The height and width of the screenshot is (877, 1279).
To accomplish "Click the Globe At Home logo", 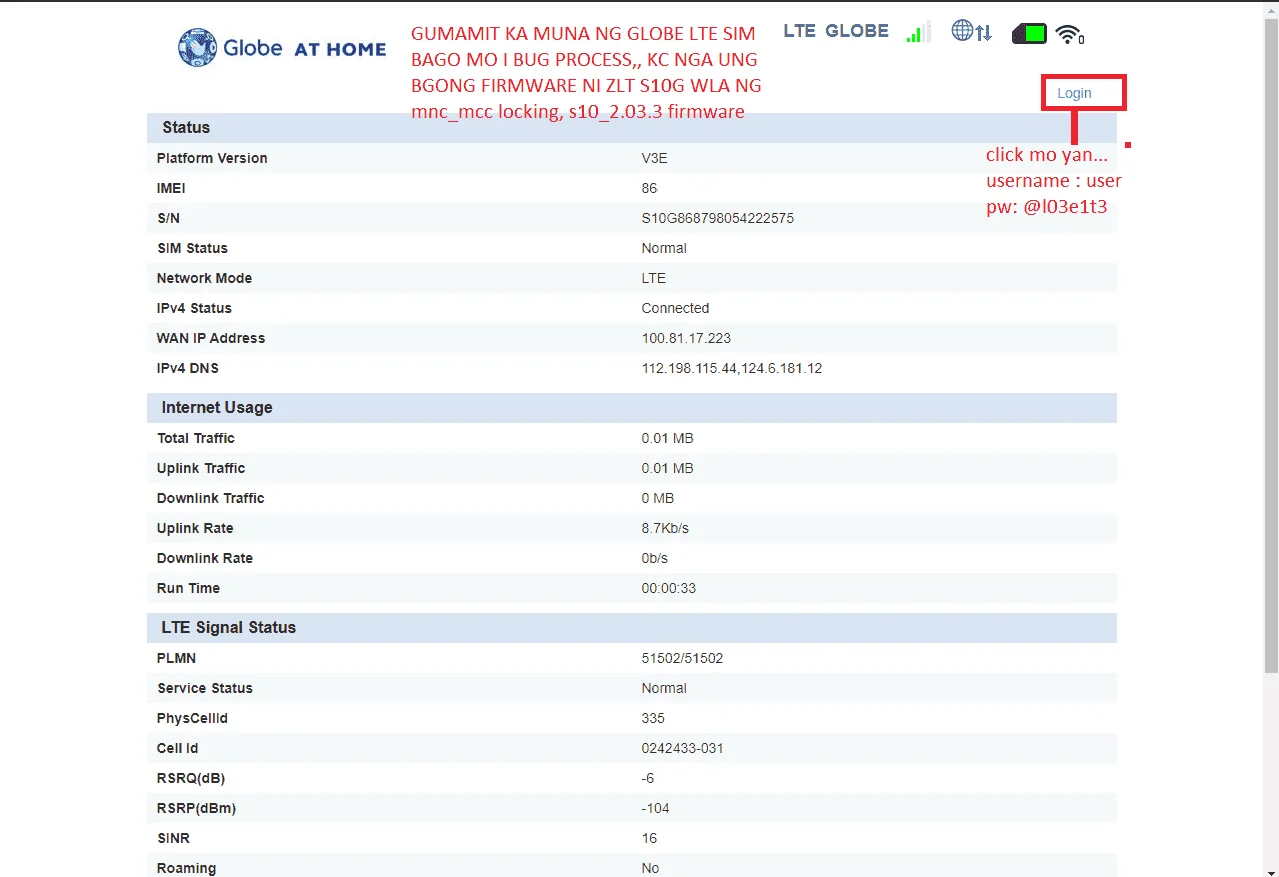I will pyautogui.click(x=282, y=48).
